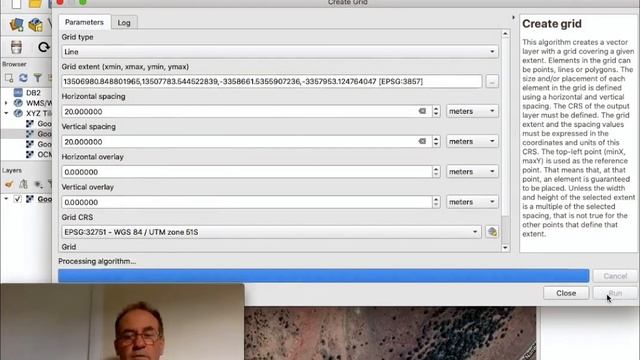The height and width of the screenshot is (360, 640).
Task: Switch to the Parameters tab
Action: 84,22
